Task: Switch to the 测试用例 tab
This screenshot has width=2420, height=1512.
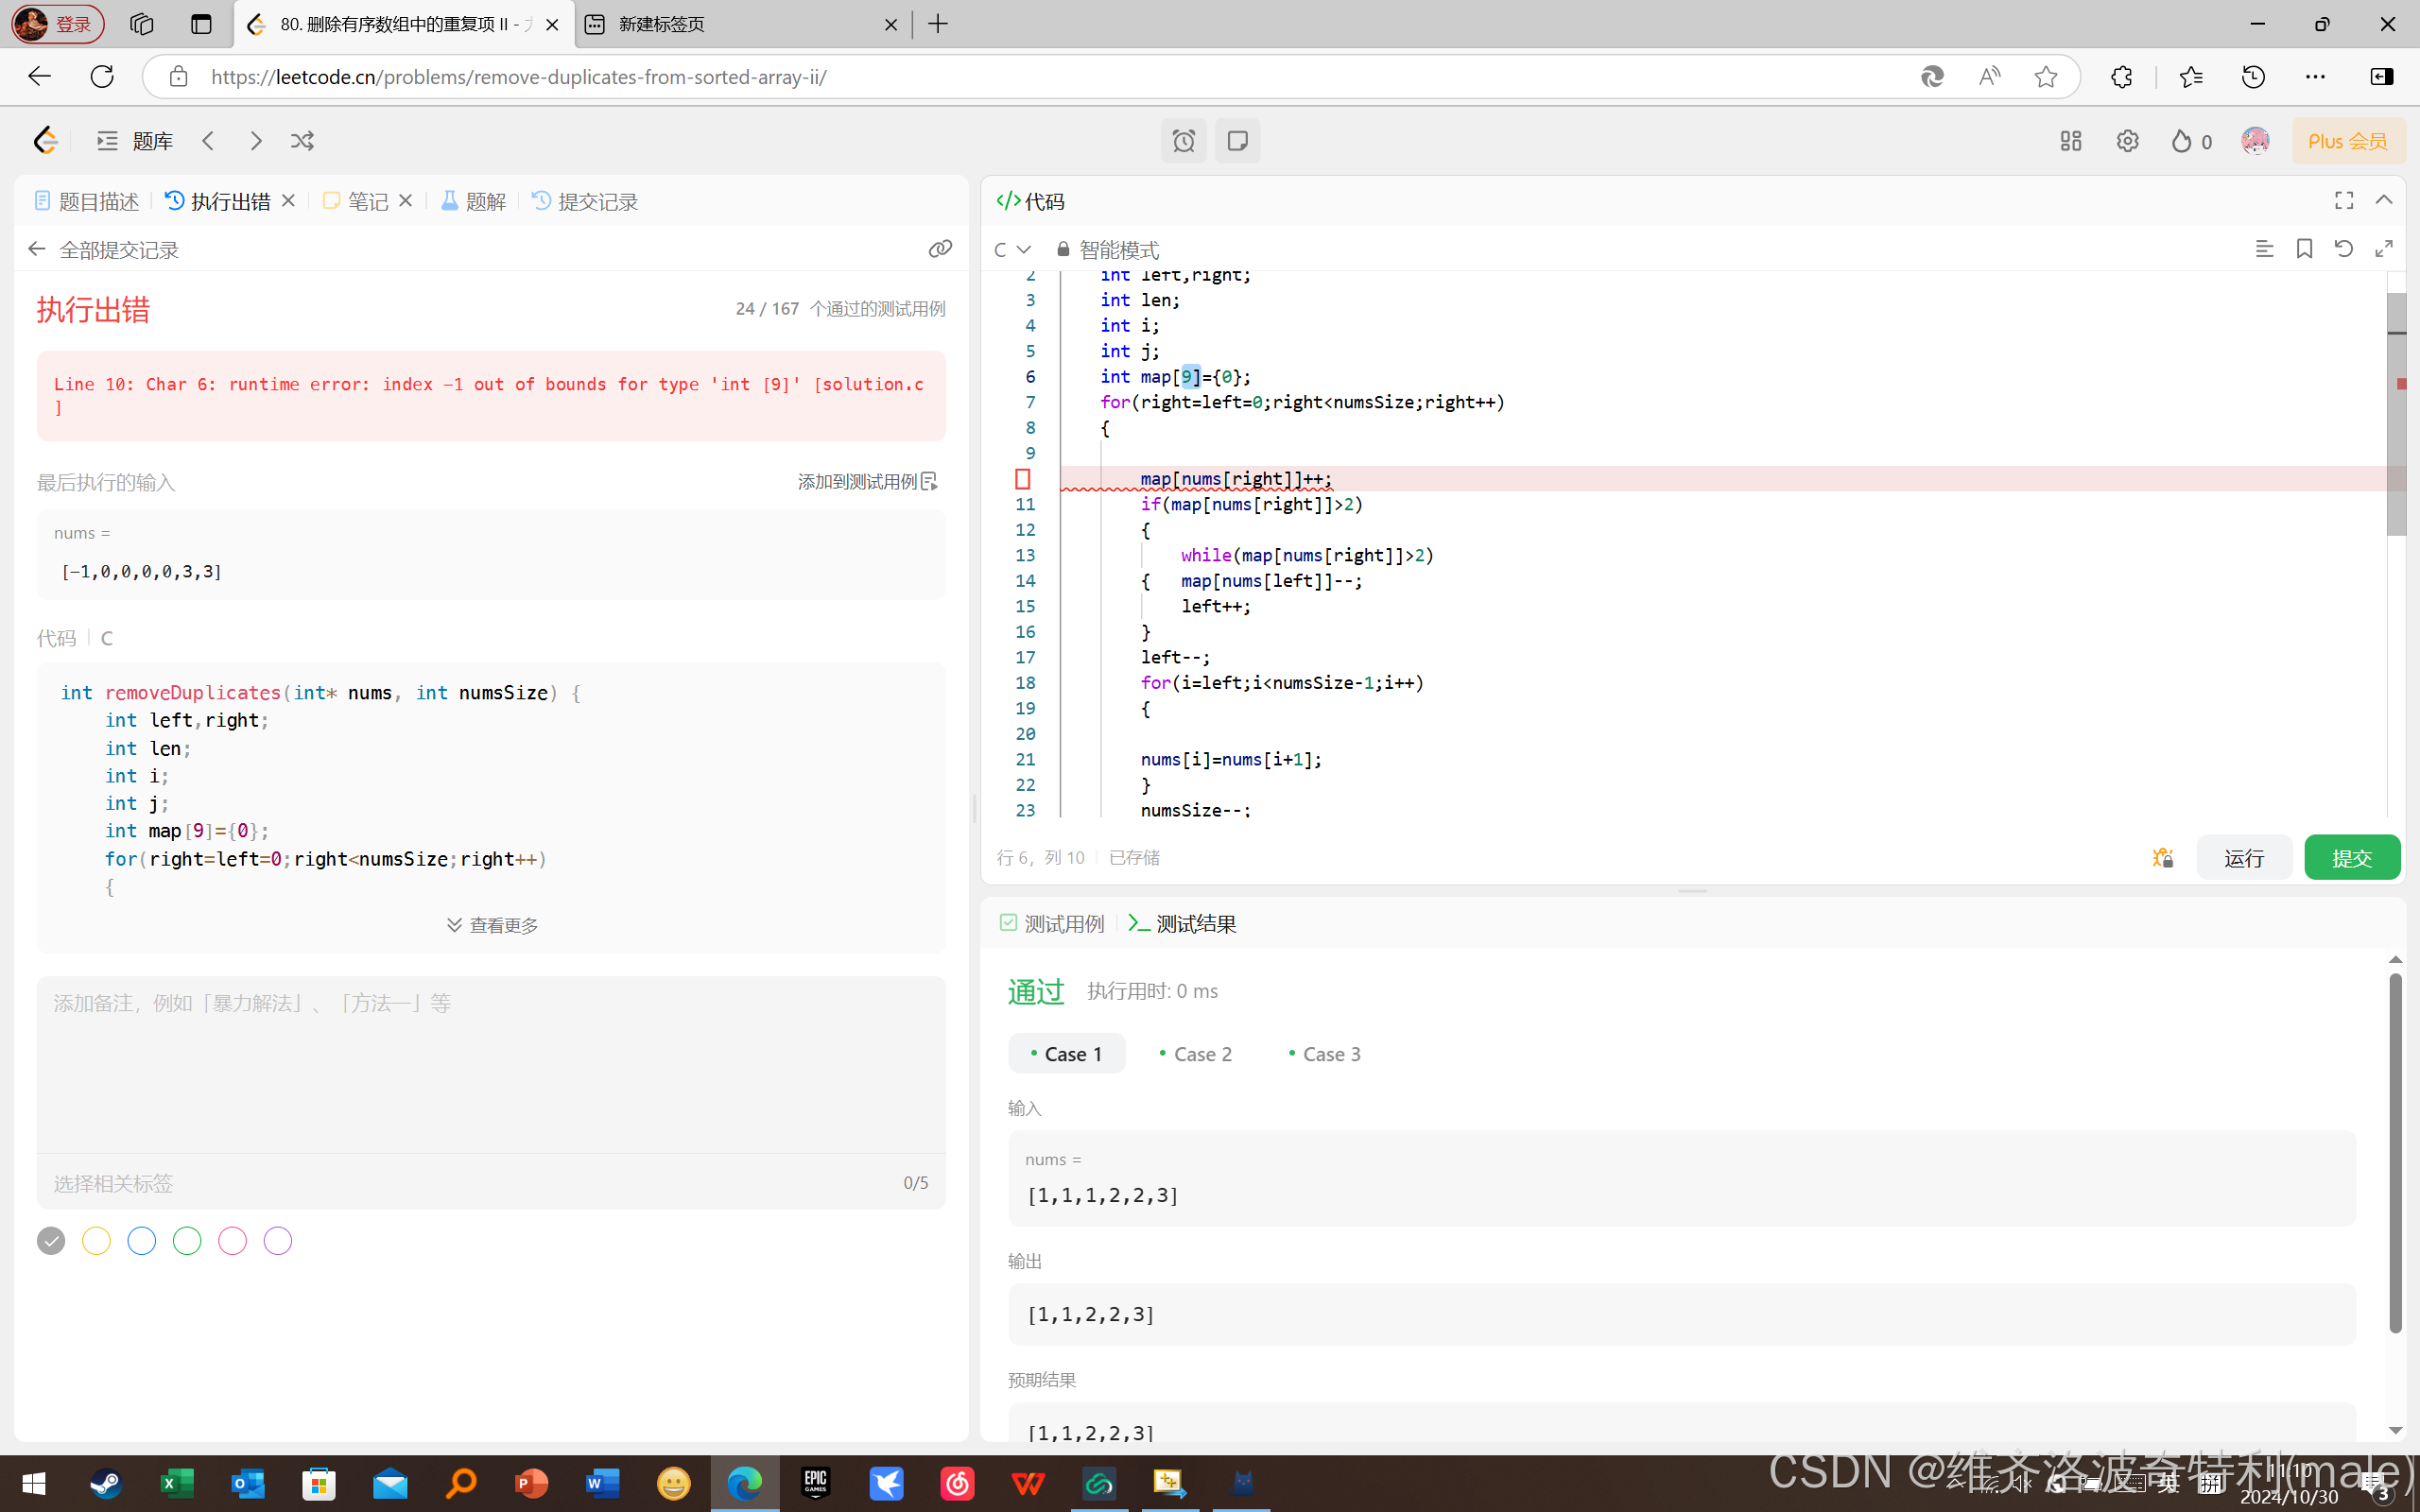Action: point(1052,924)
